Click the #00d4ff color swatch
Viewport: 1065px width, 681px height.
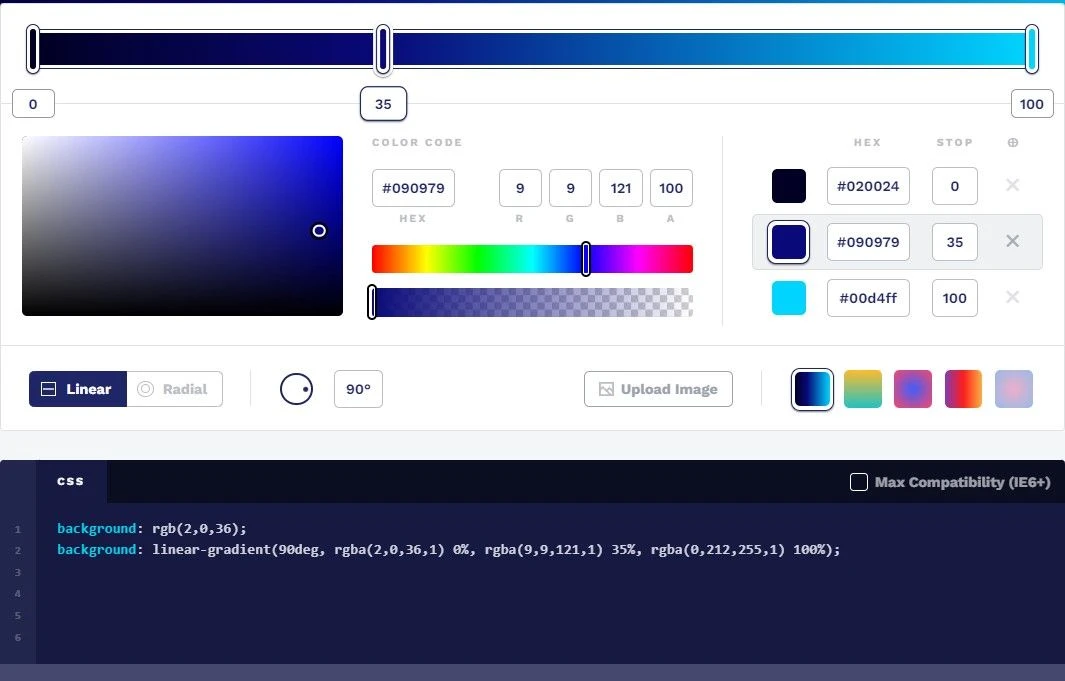[x=789, y=297]
